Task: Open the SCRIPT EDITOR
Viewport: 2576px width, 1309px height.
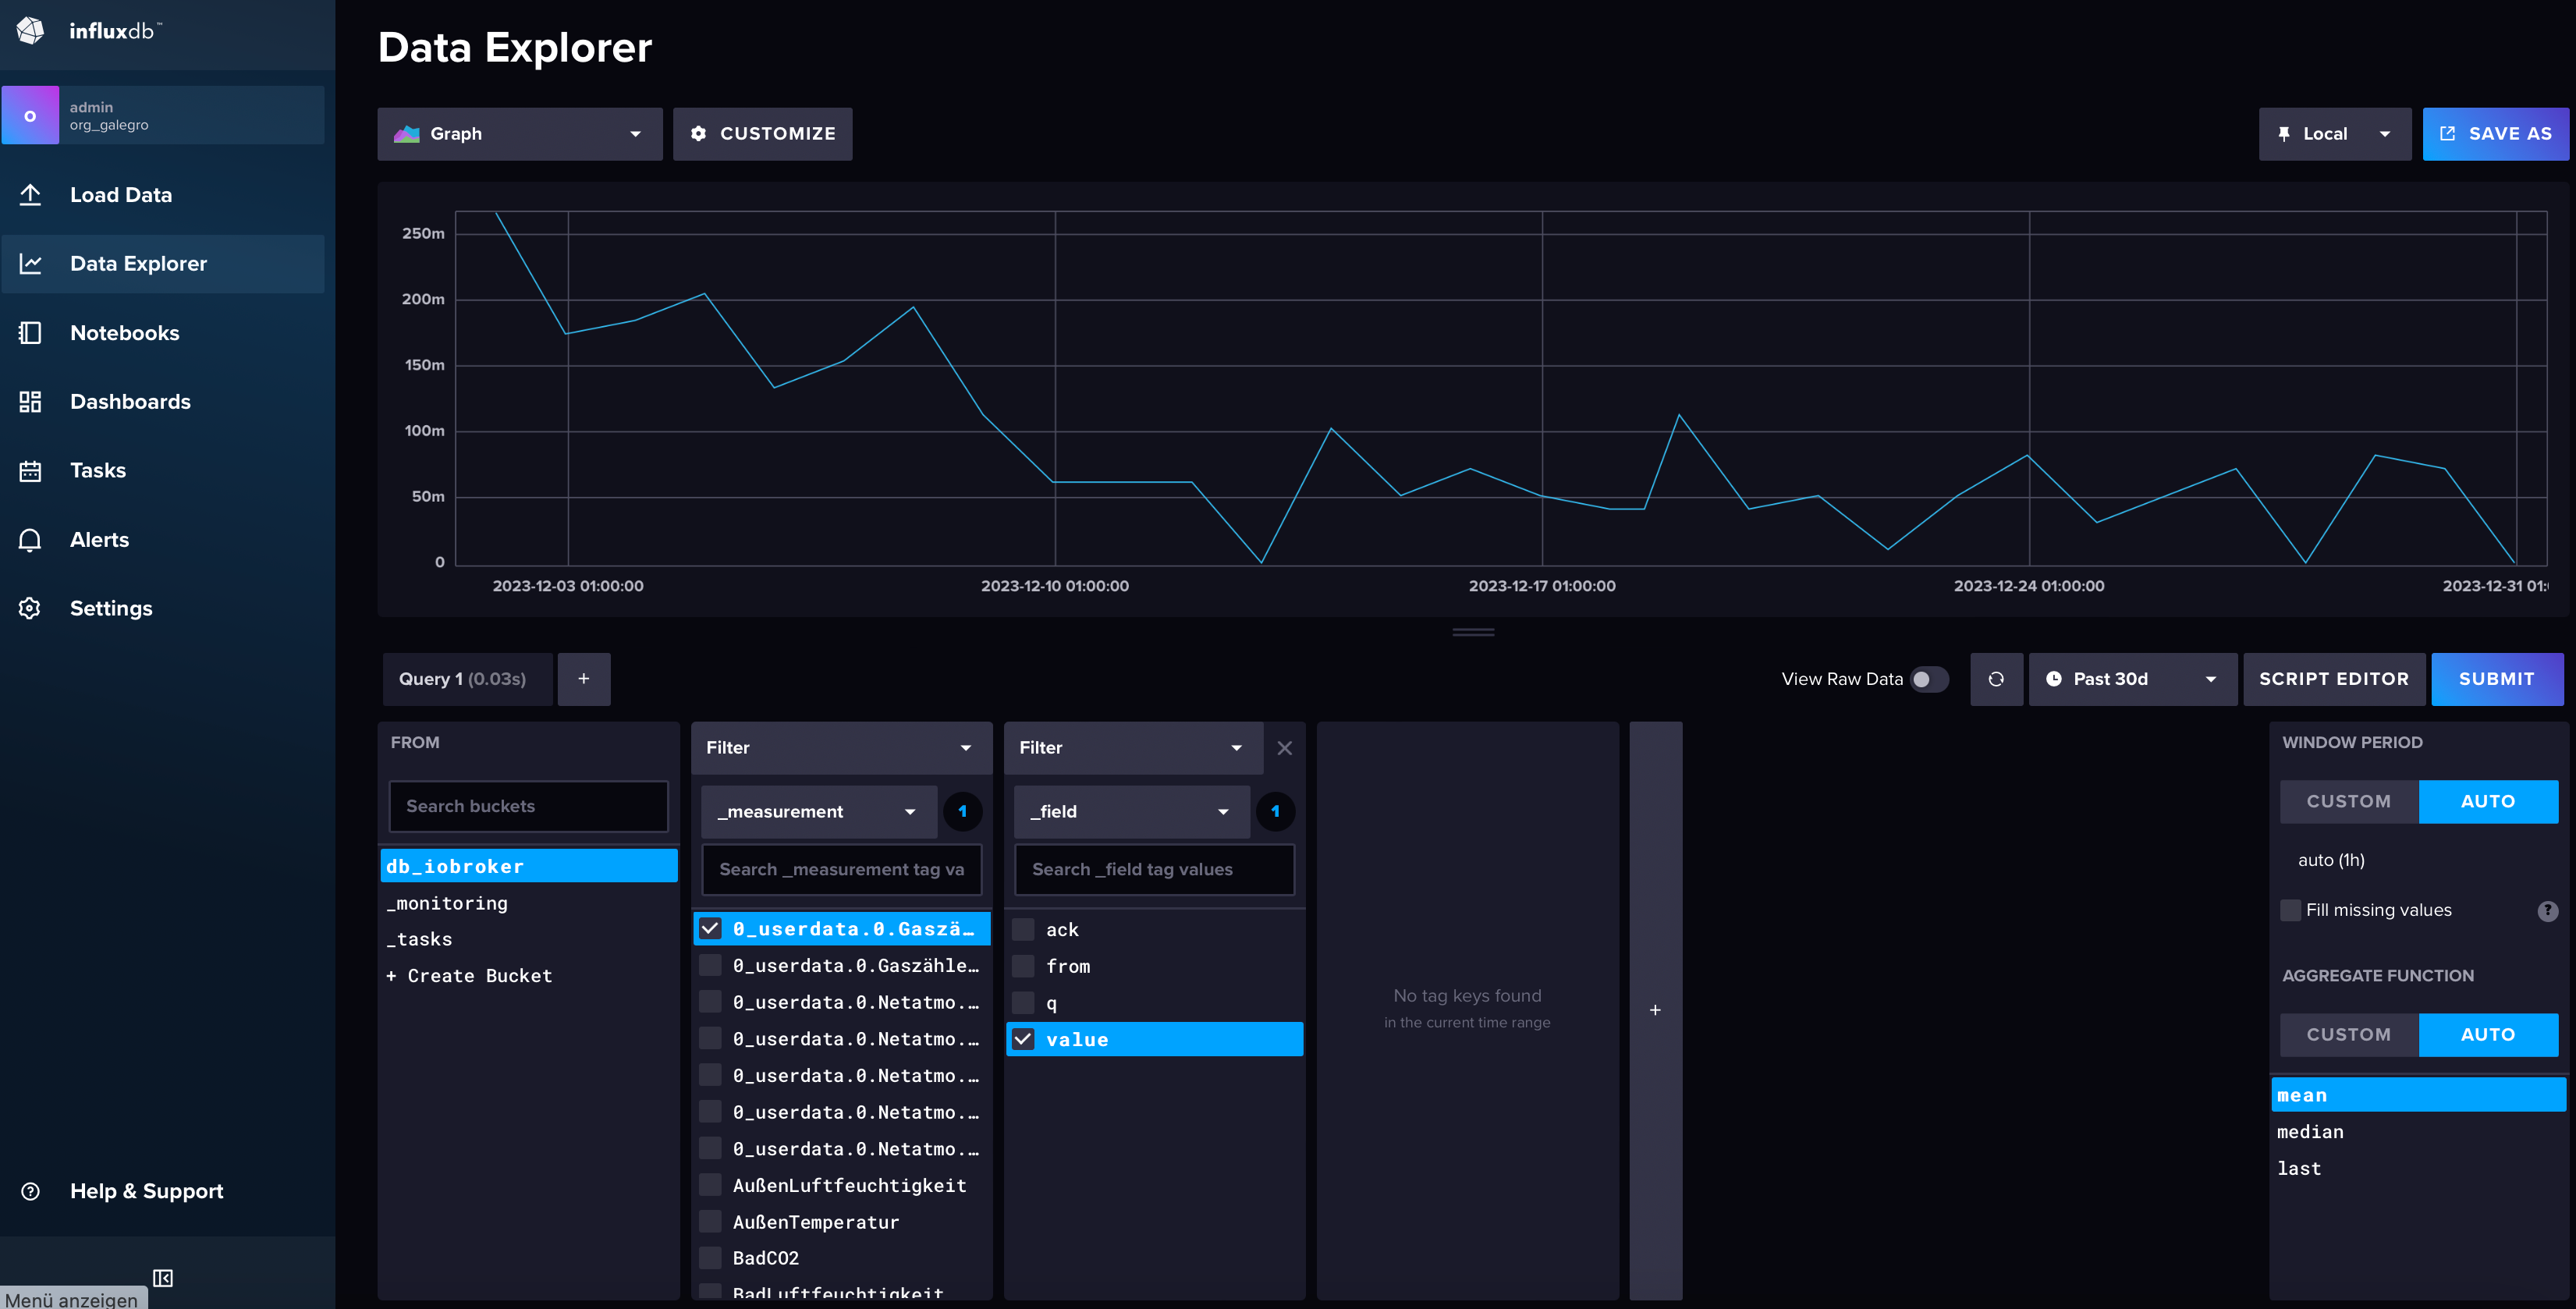Action: point(2333,679)
